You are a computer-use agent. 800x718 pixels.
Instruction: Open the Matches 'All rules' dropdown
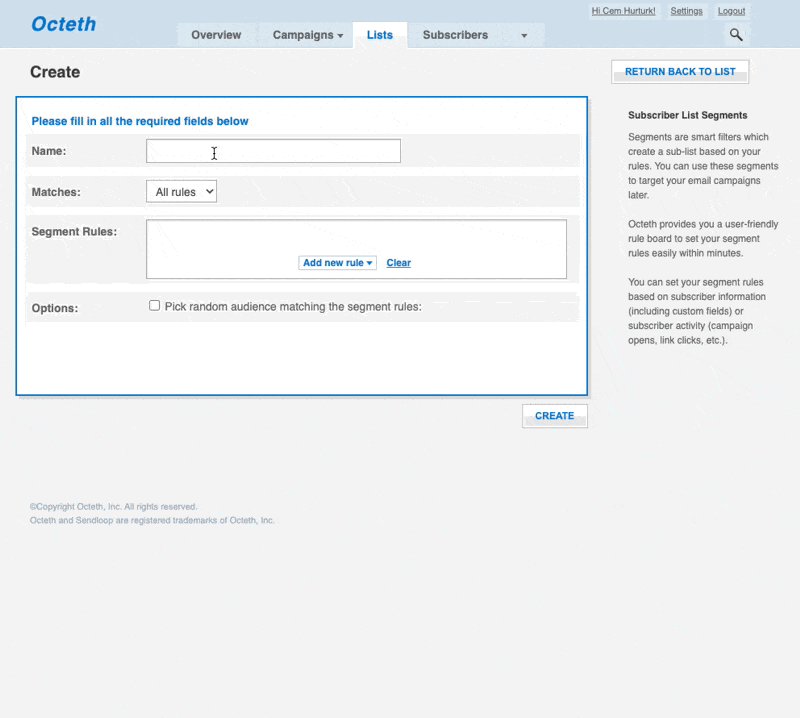(182, 191)
